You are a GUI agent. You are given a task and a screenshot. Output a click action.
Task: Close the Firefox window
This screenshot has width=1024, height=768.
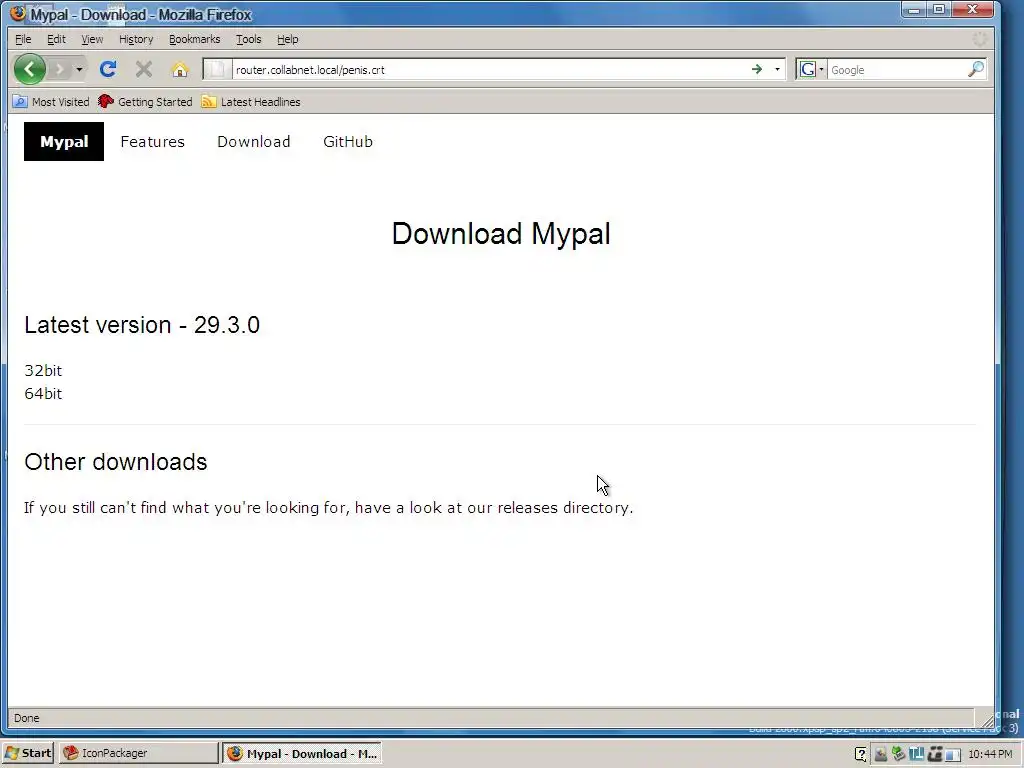[x=973, y=10]
